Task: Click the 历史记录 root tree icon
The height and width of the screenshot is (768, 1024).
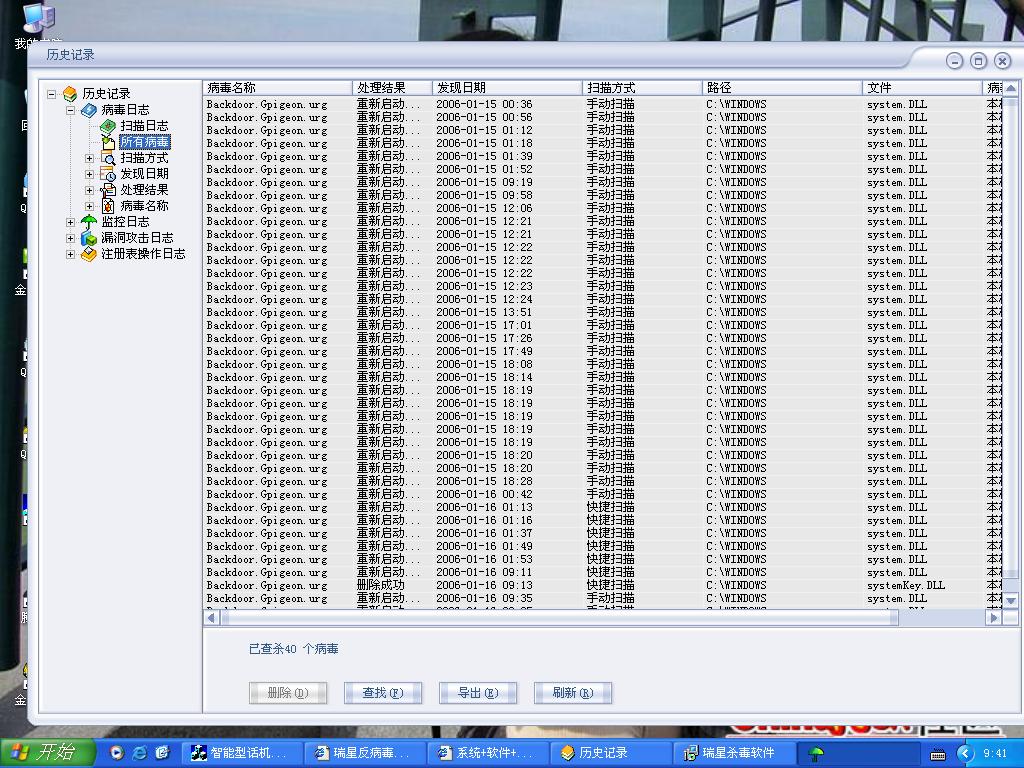Action: [x=70, y=94]
